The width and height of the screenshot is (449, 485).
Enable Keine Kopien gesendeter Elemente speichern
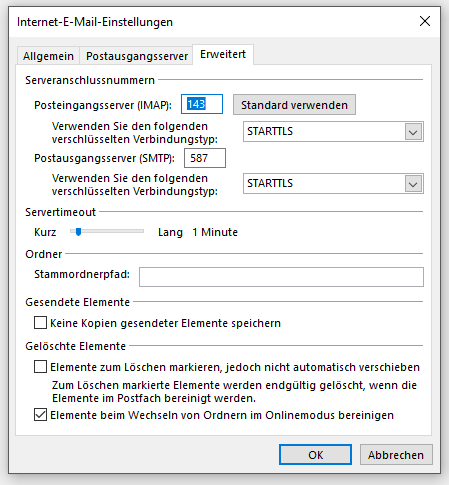[x=40, y=323]
